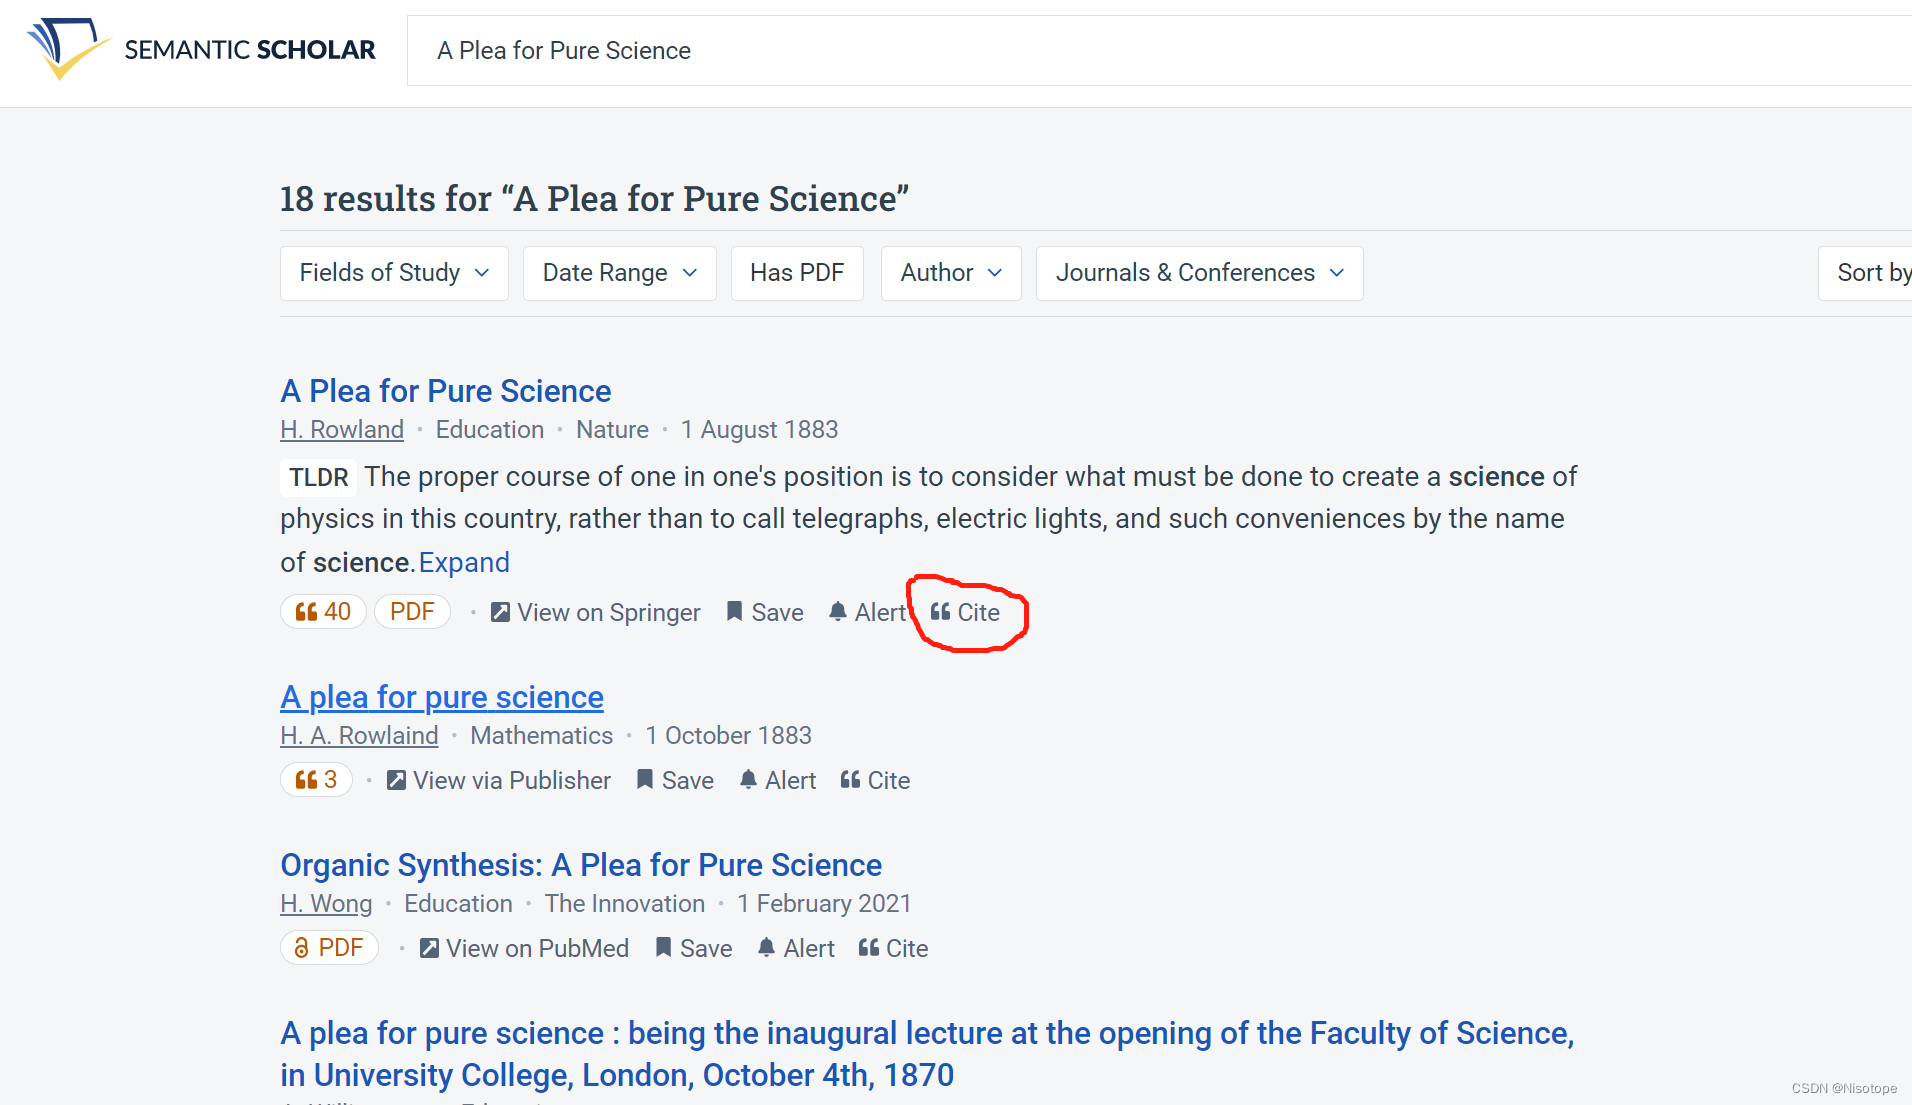Open the Sort by menu
Viewport: 1912px width, 1105px height.
pyautogui.click(x=1870, y=273)
